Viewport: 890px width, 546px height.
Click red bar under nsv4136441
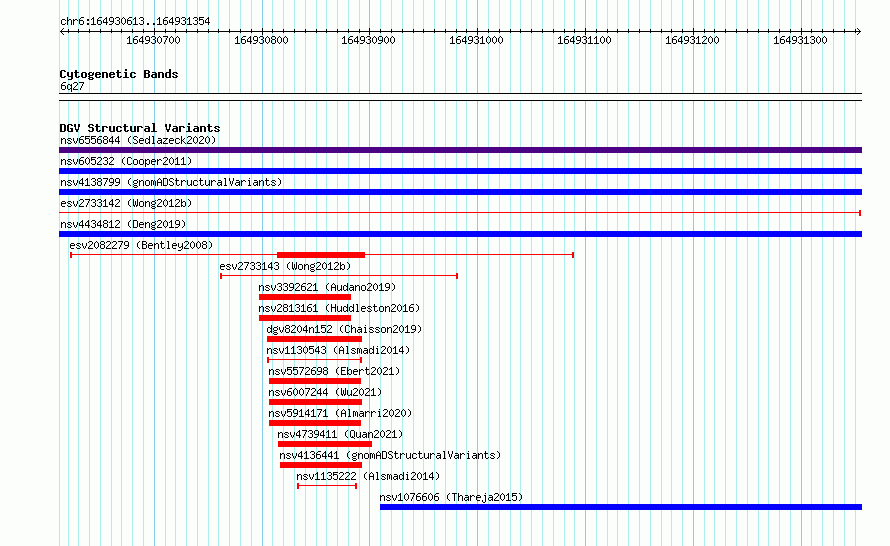[x=321, y=465]
